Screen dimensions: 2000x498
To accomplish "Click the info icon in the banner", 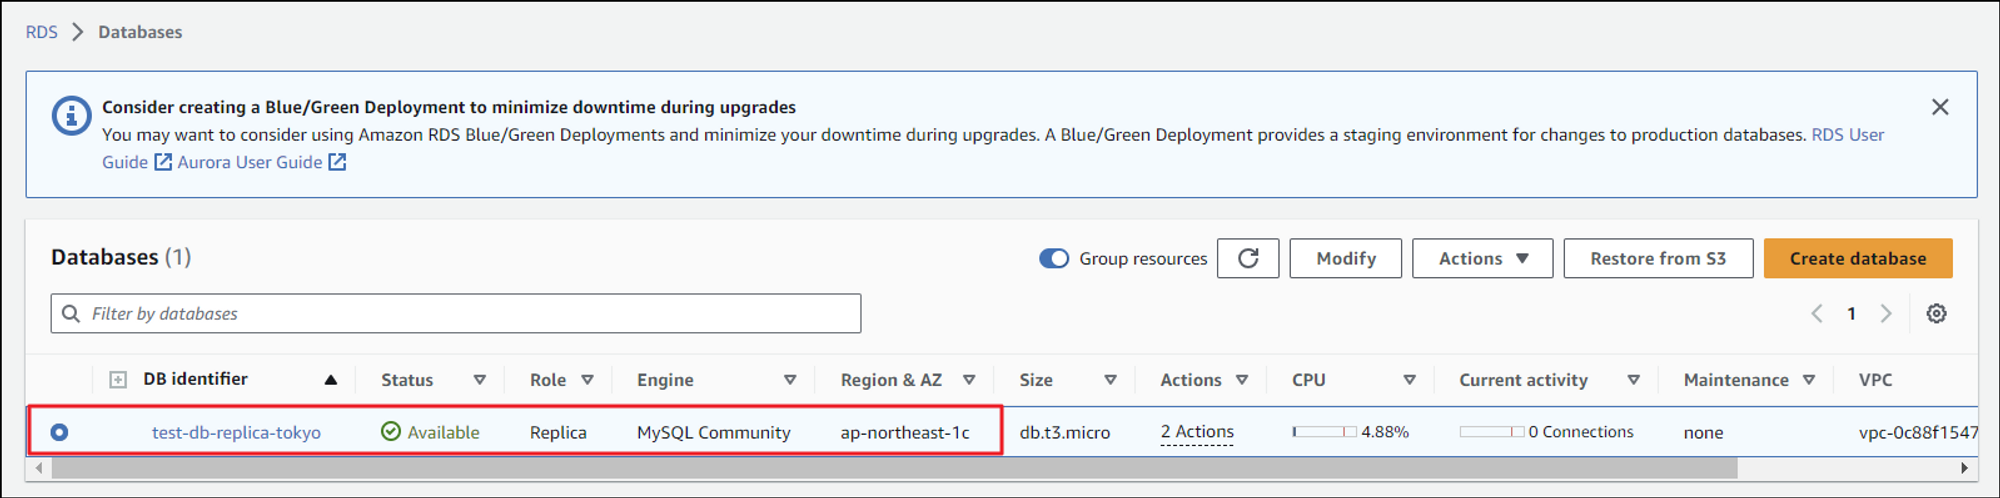I will 71,116.
